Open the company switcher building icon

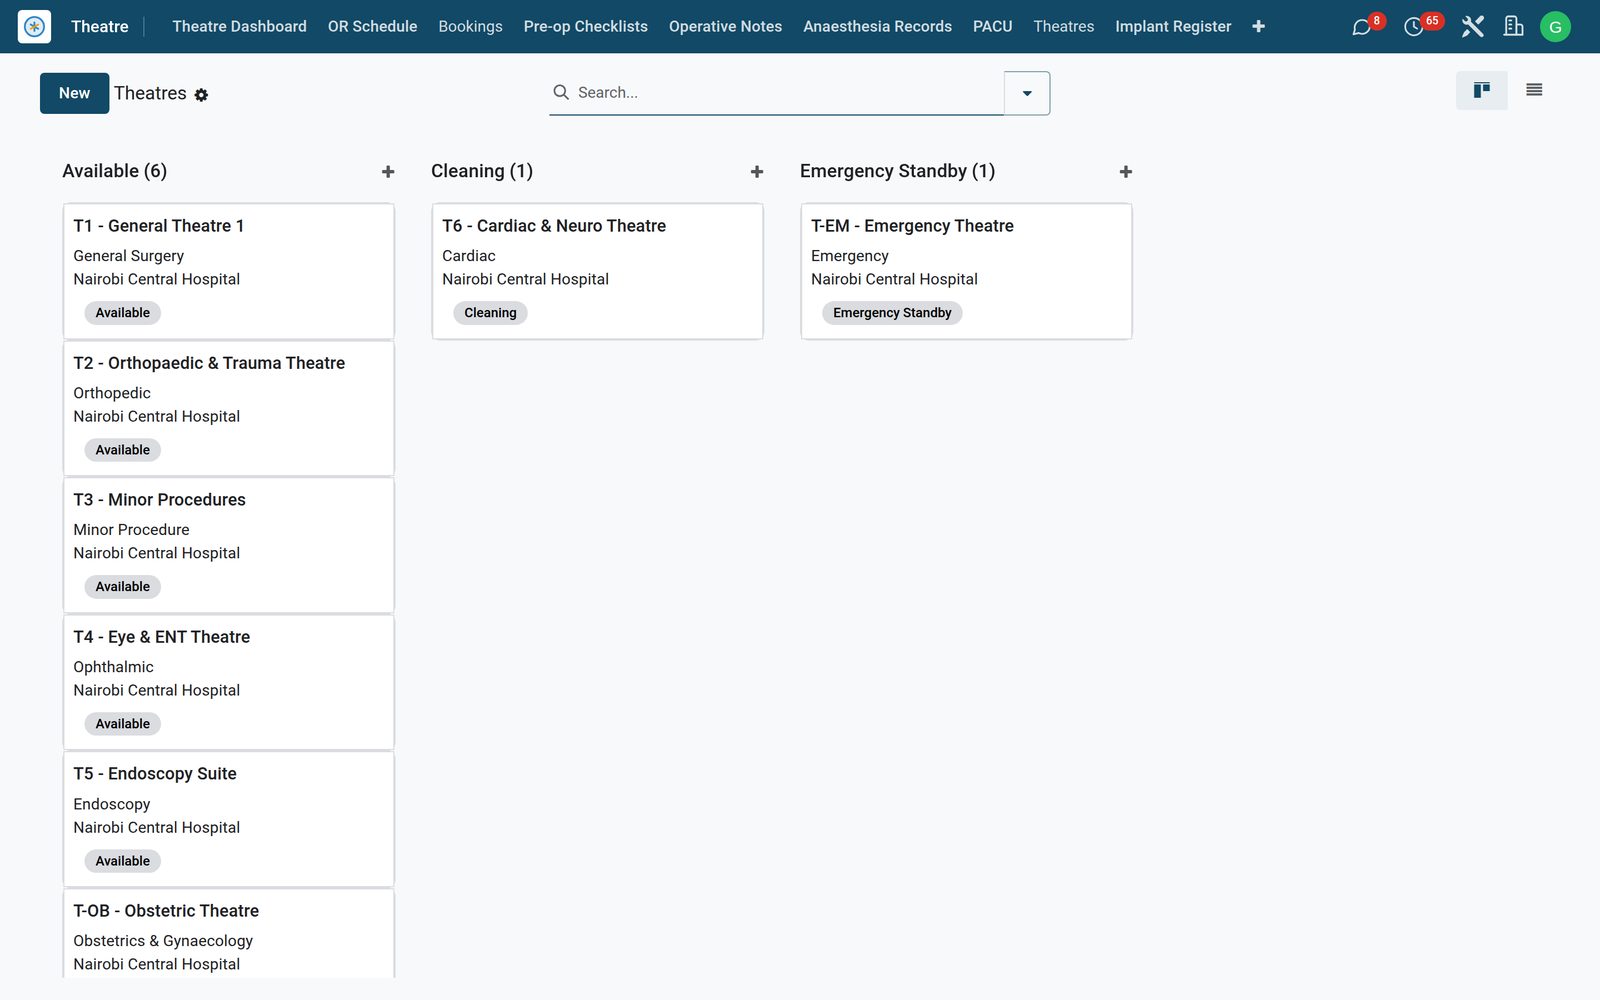(x=1514, y=27)
